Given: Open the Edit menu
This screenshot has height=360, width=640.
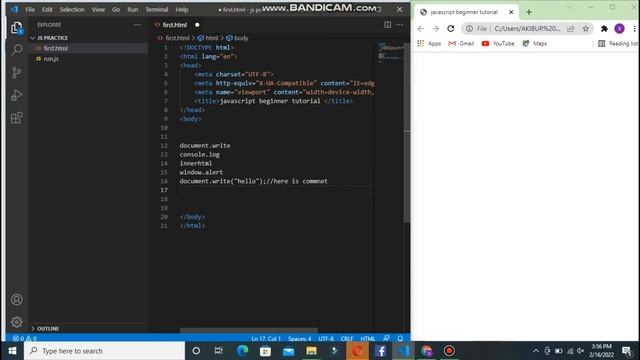Looking at the screenshot, I should point(47,9).
